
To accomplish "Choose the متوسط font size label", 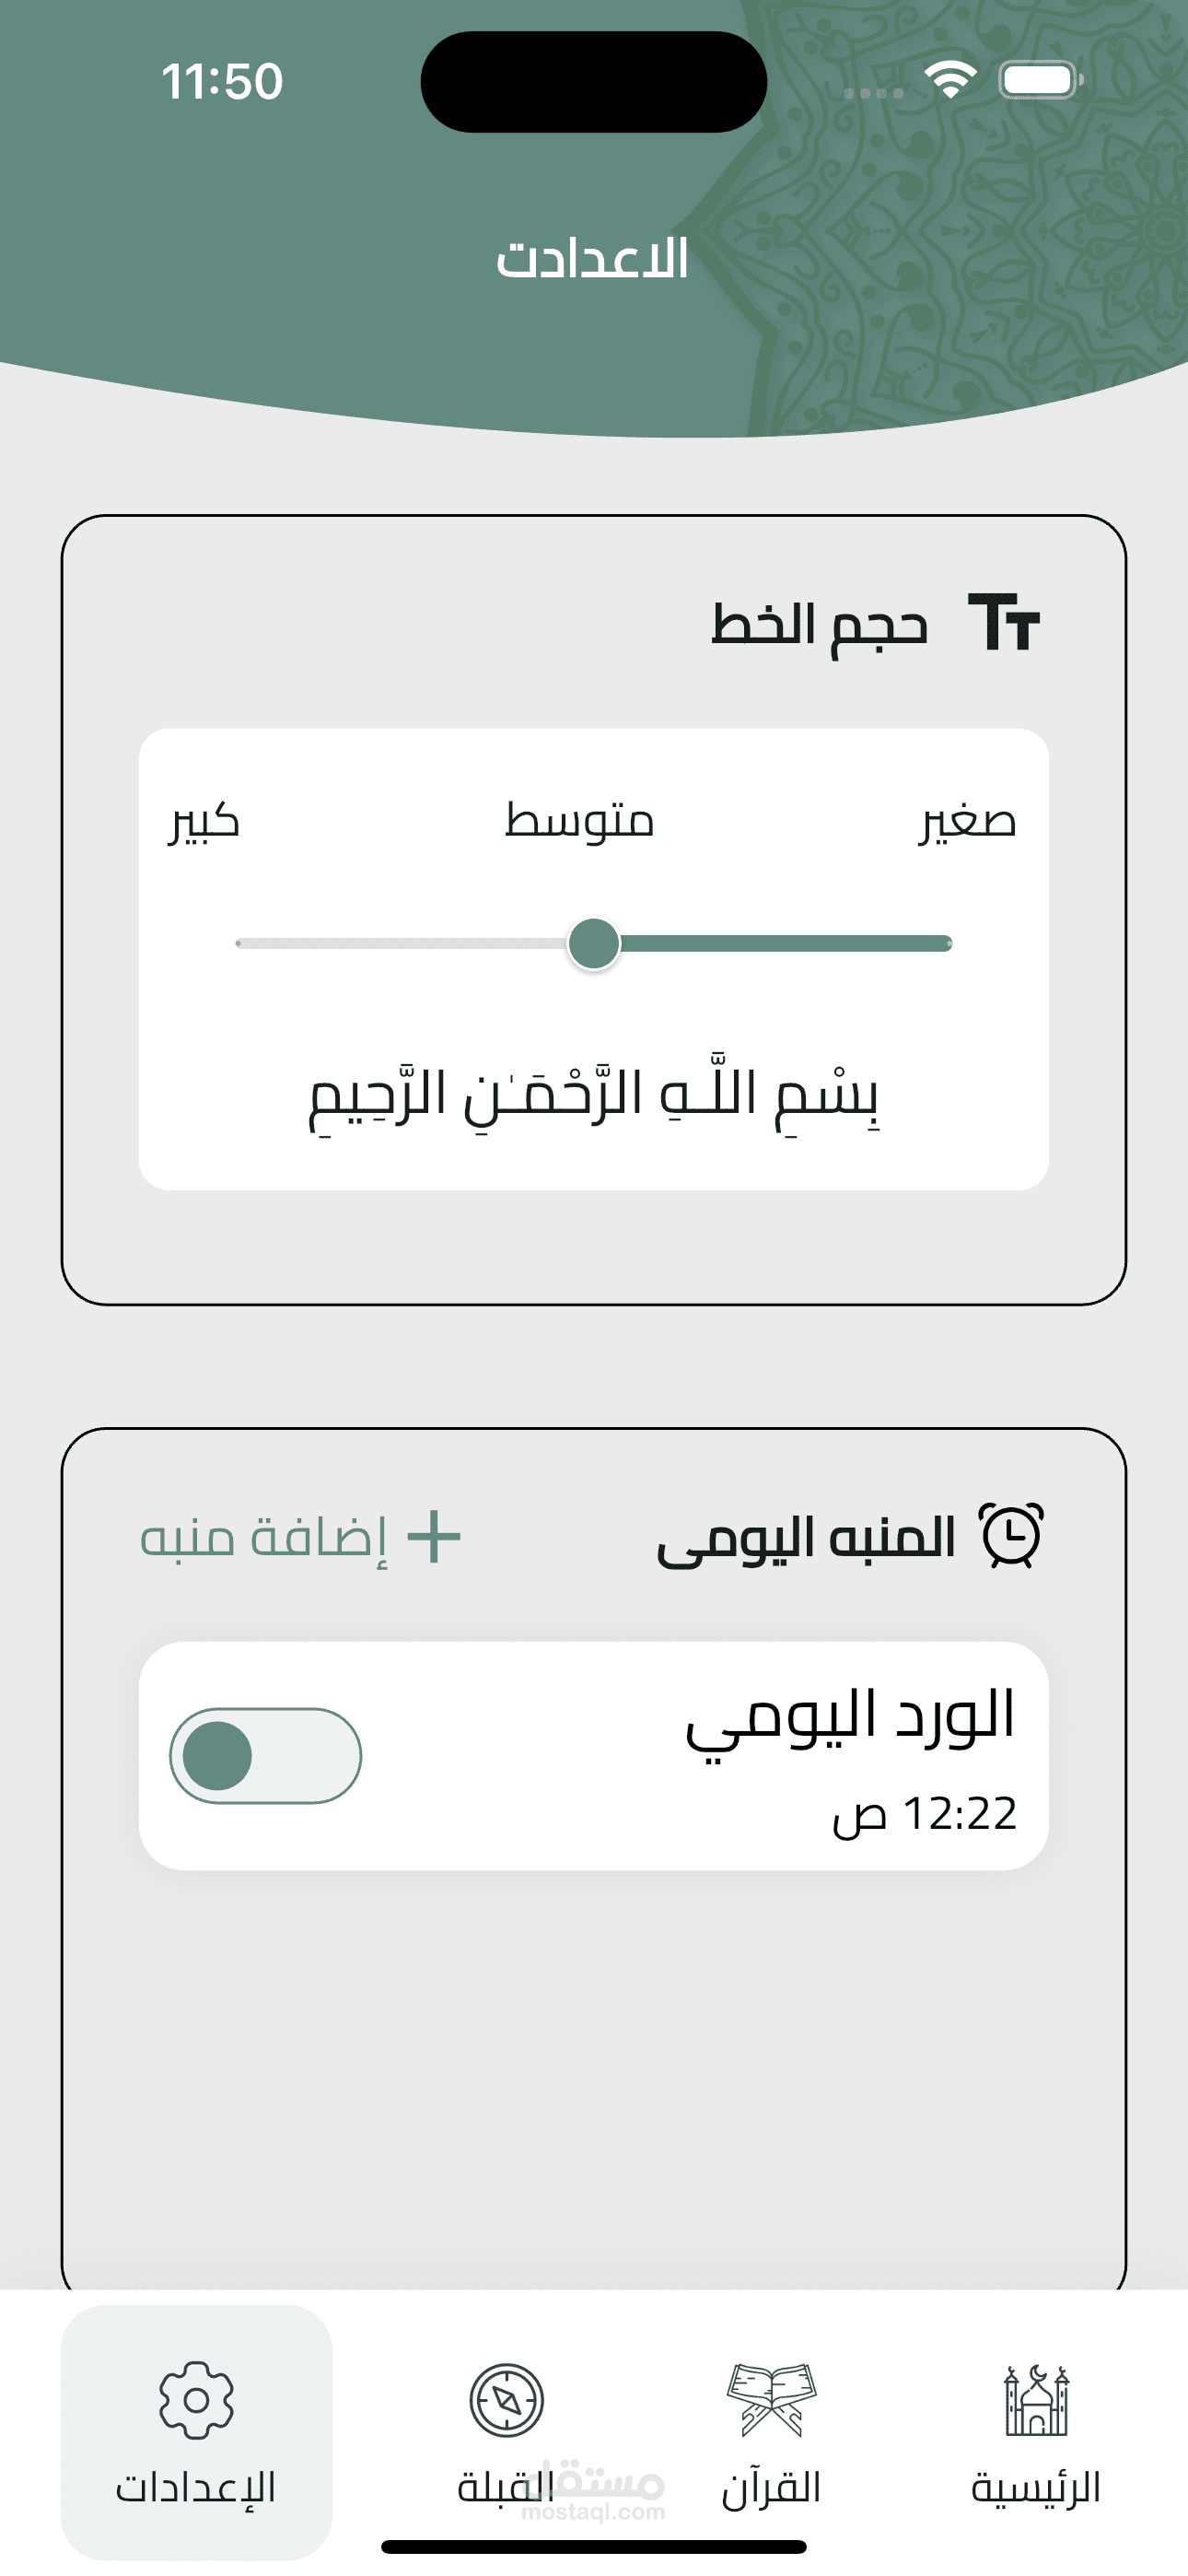I will point(580,822).
